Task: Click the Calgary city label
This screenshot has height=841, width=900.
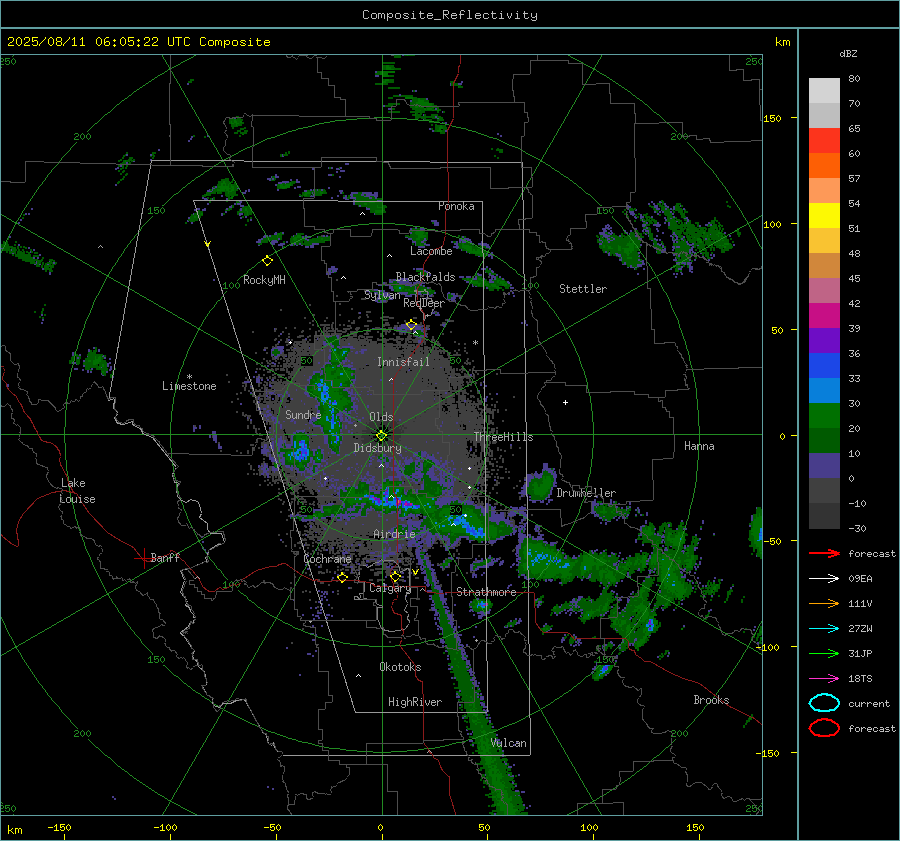Action: (390, 588)
